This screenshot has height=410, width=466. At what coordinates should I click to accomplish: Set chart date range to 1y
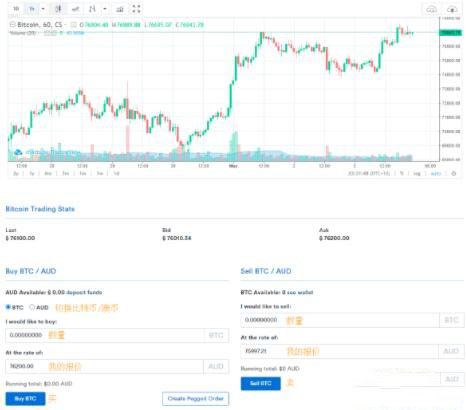tap(32, 173)
